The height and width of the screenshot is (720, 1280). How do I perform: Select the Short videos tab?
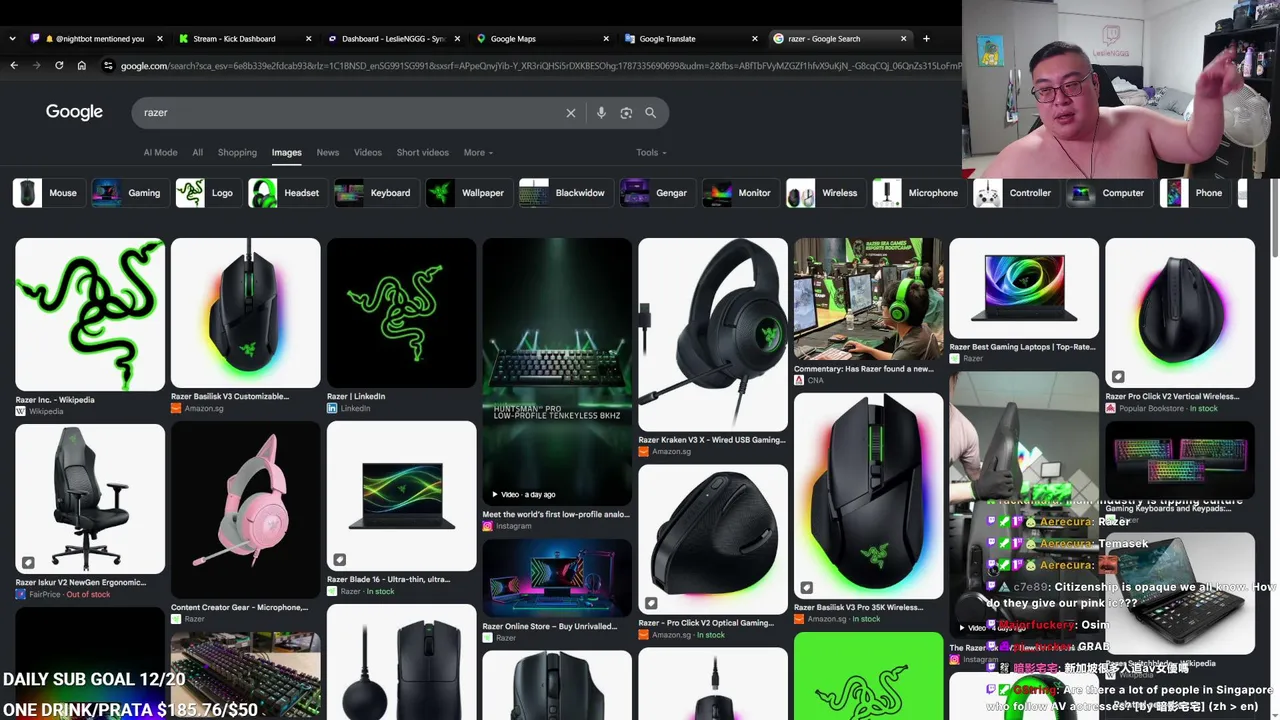(x=423, y=153)
